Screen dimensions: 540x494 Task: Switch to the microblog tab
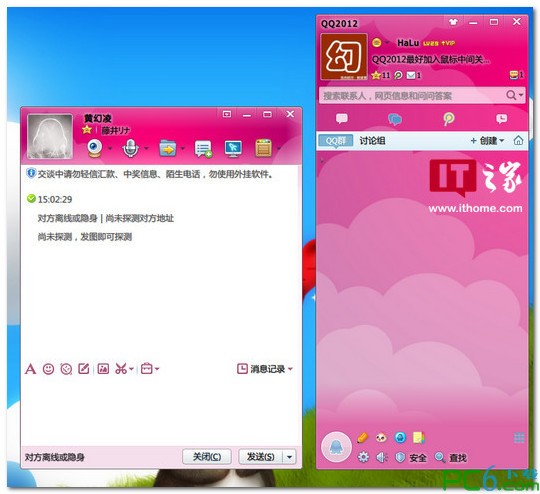(448, 119)
